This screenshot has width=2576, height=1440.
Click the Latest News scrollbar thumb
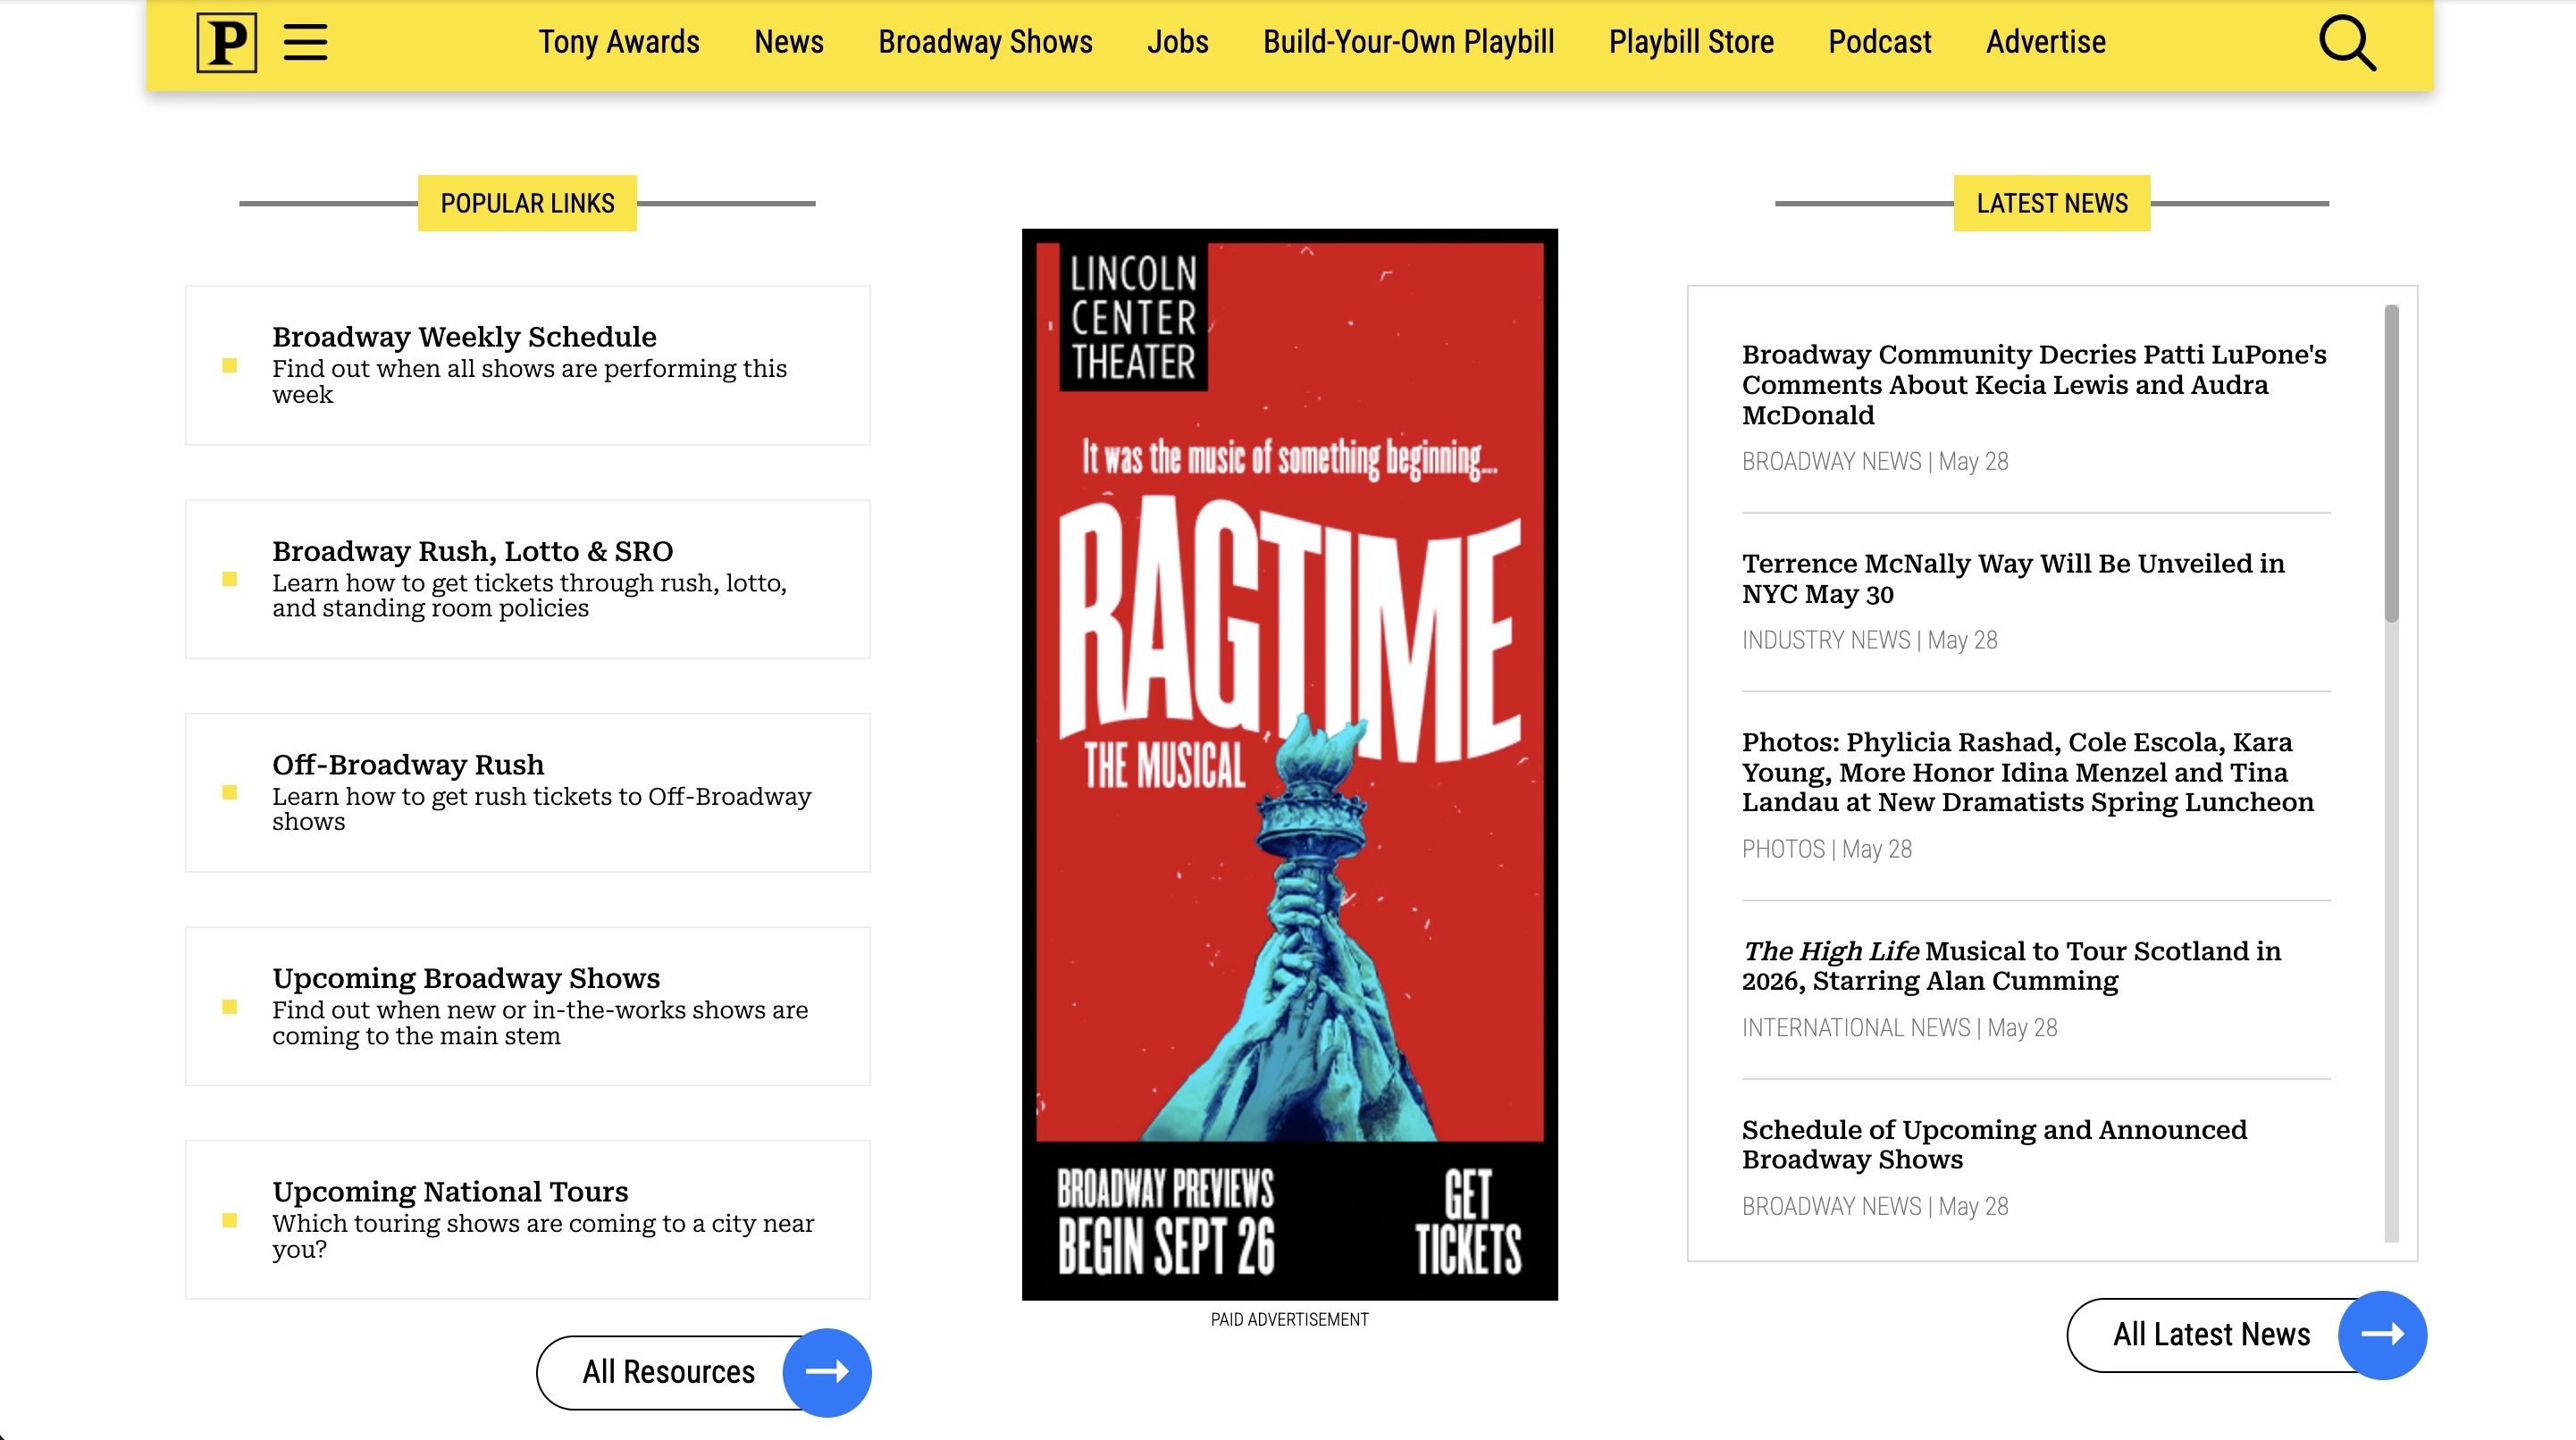2391,463
